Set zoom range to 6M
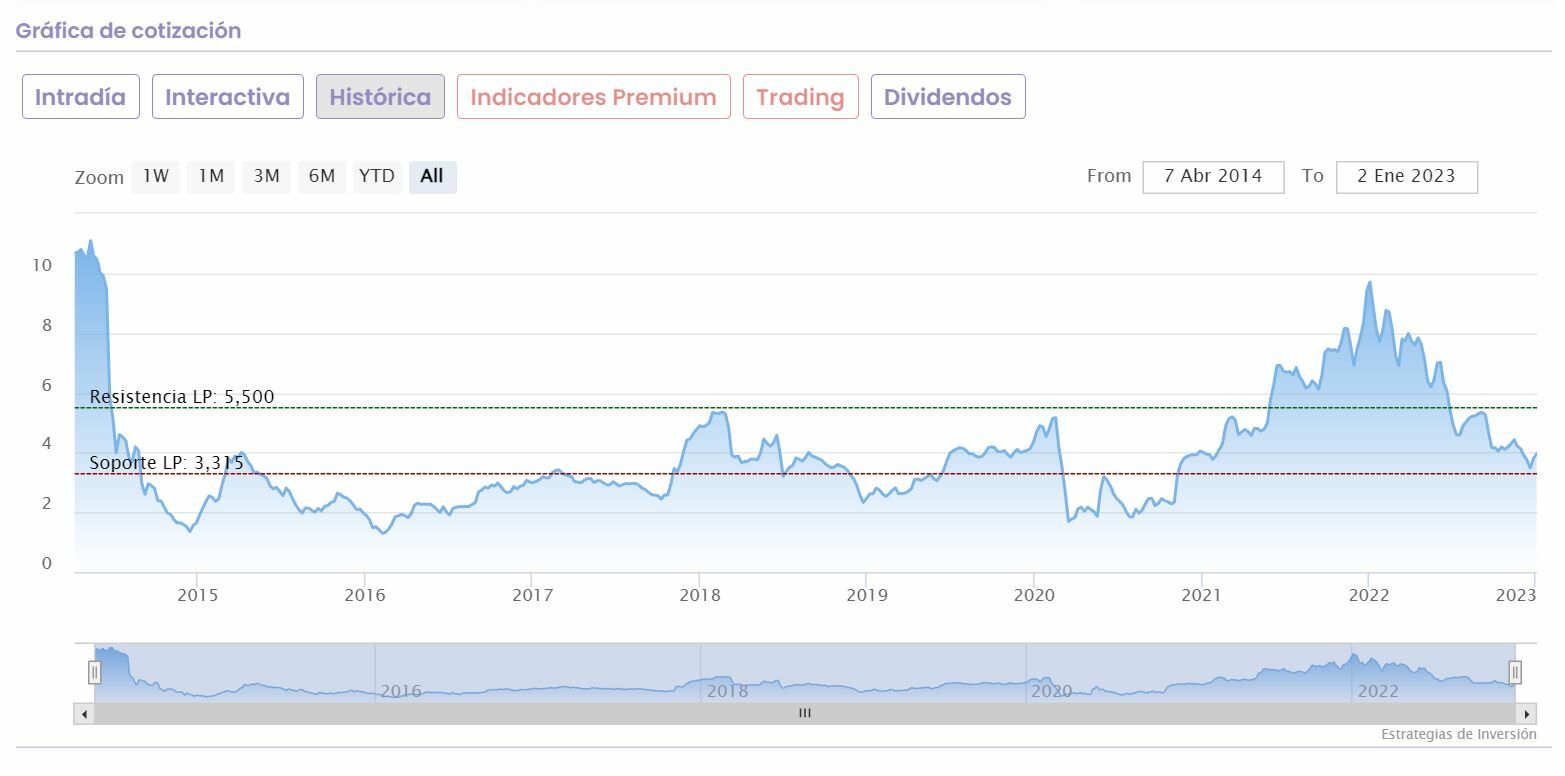Viewport: 1565px width, 776px height. point(321,176)
